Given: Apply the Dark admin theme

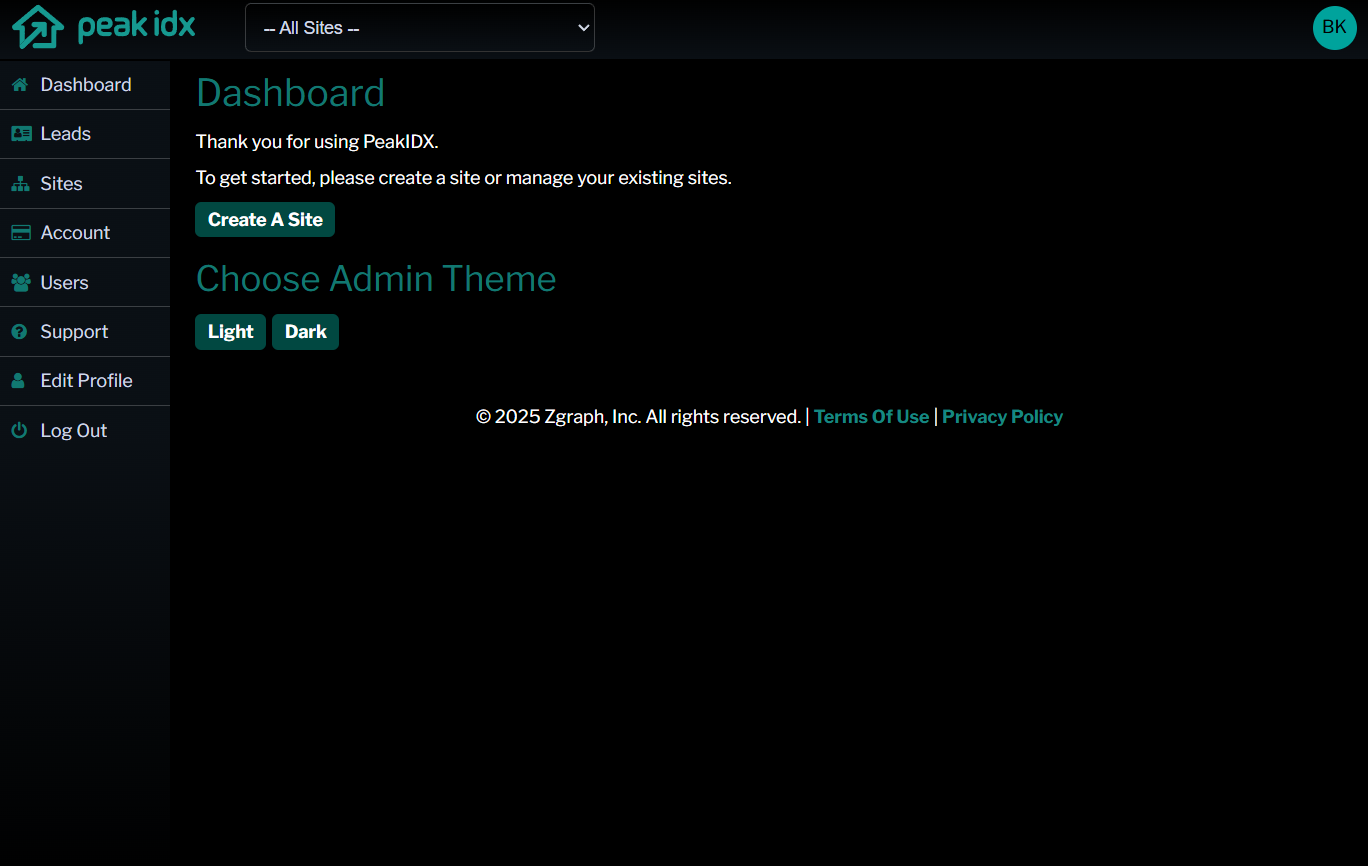Looking at the screenshot, I should (x=305, y=331).
